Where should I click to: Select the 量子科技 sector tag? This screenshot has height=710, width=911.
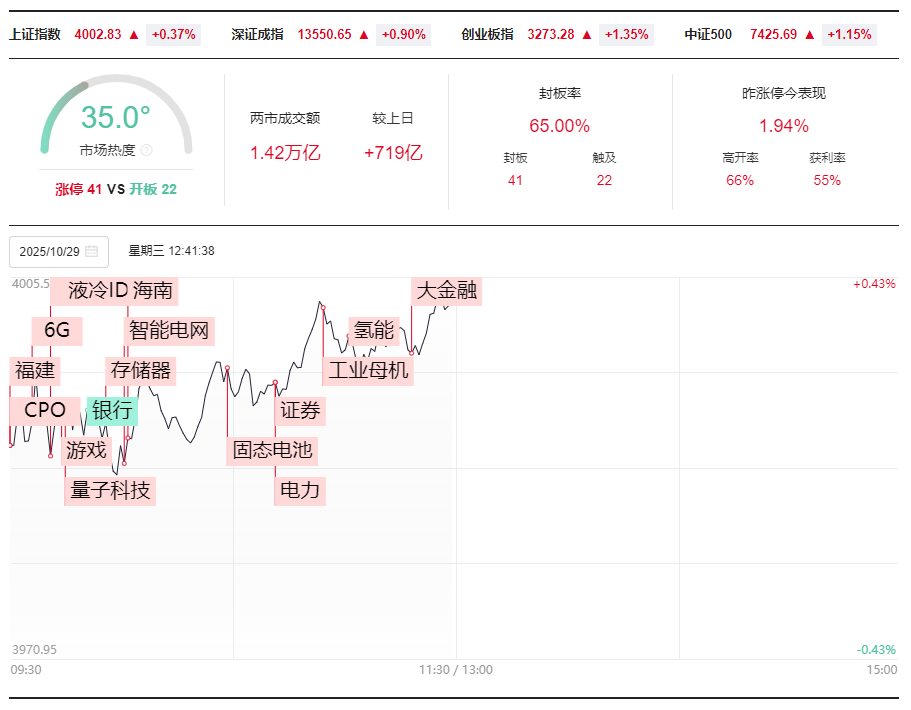[110, 491]
